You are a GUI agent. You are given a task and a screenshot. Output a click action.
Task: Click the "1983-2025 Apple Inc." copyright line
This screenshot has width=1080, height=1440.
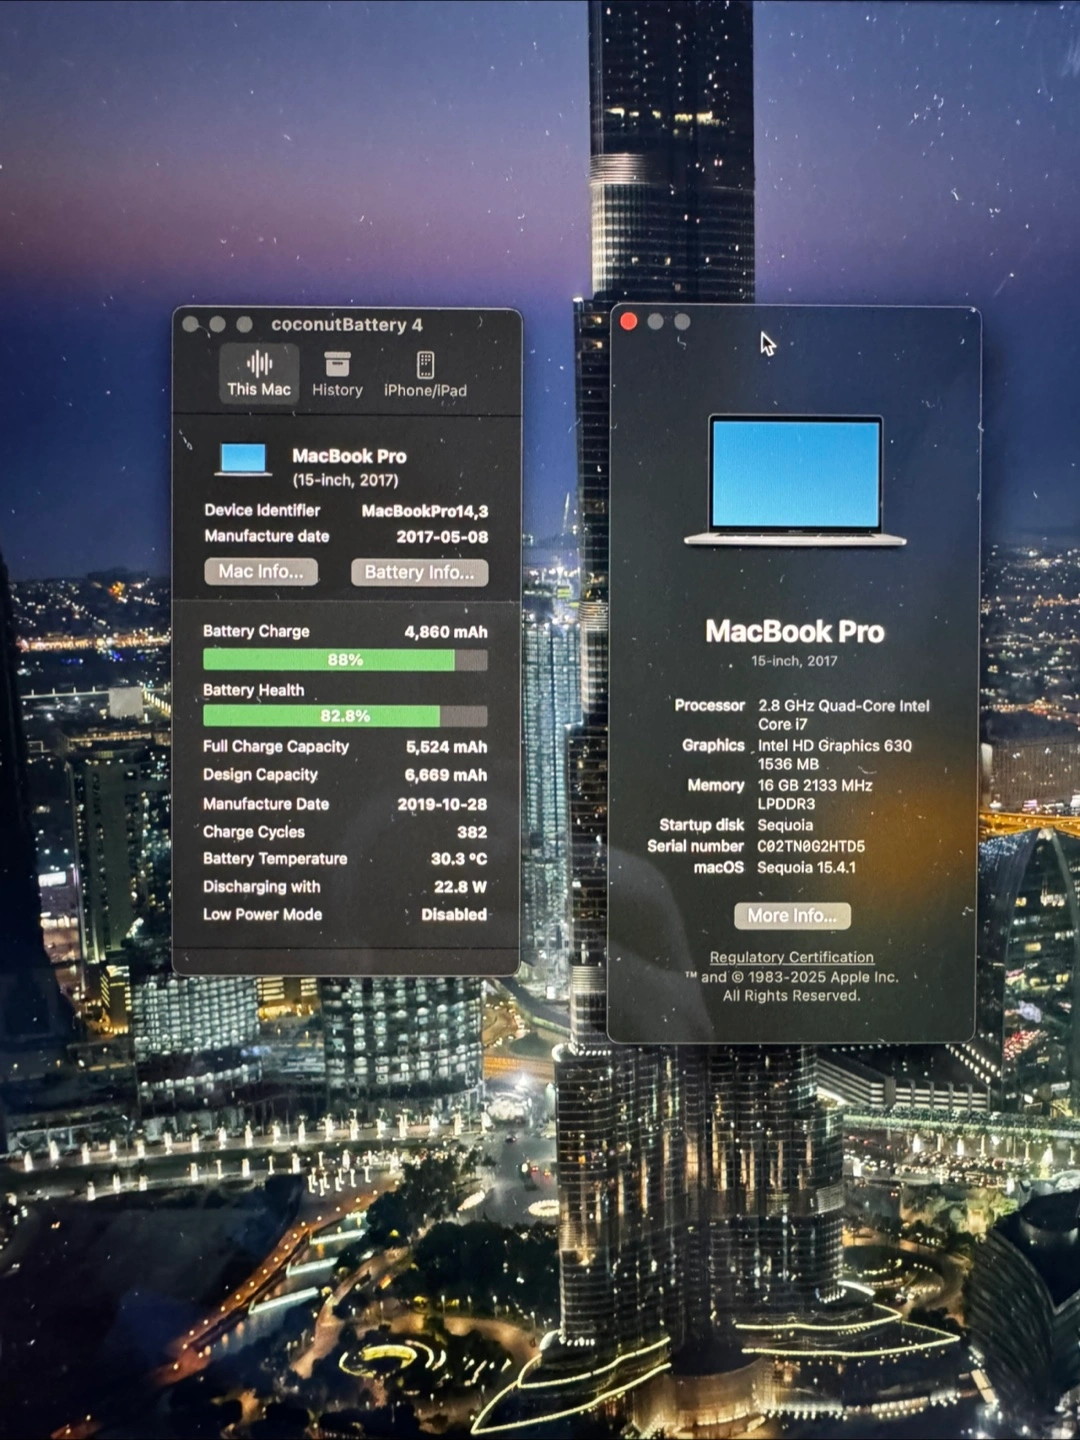792,977
